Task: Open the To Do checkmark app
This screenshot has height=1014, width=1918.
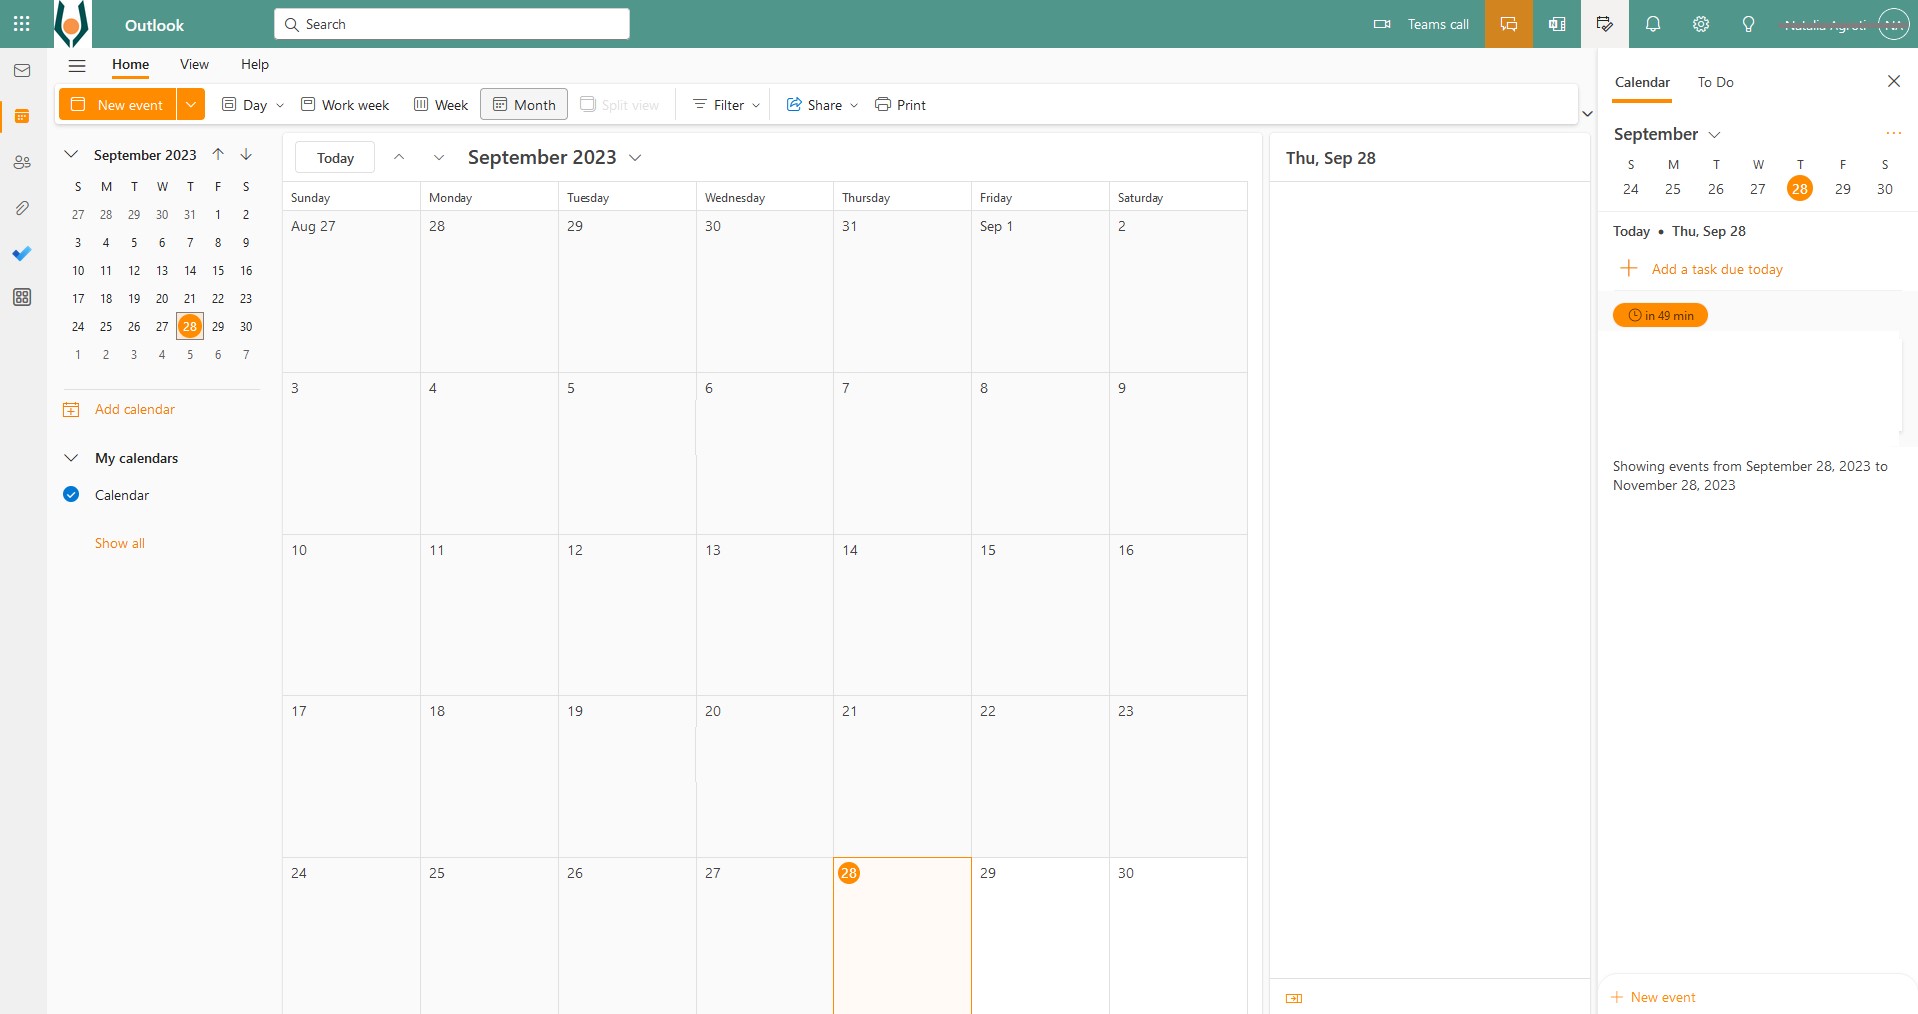Action: point(22,254)
